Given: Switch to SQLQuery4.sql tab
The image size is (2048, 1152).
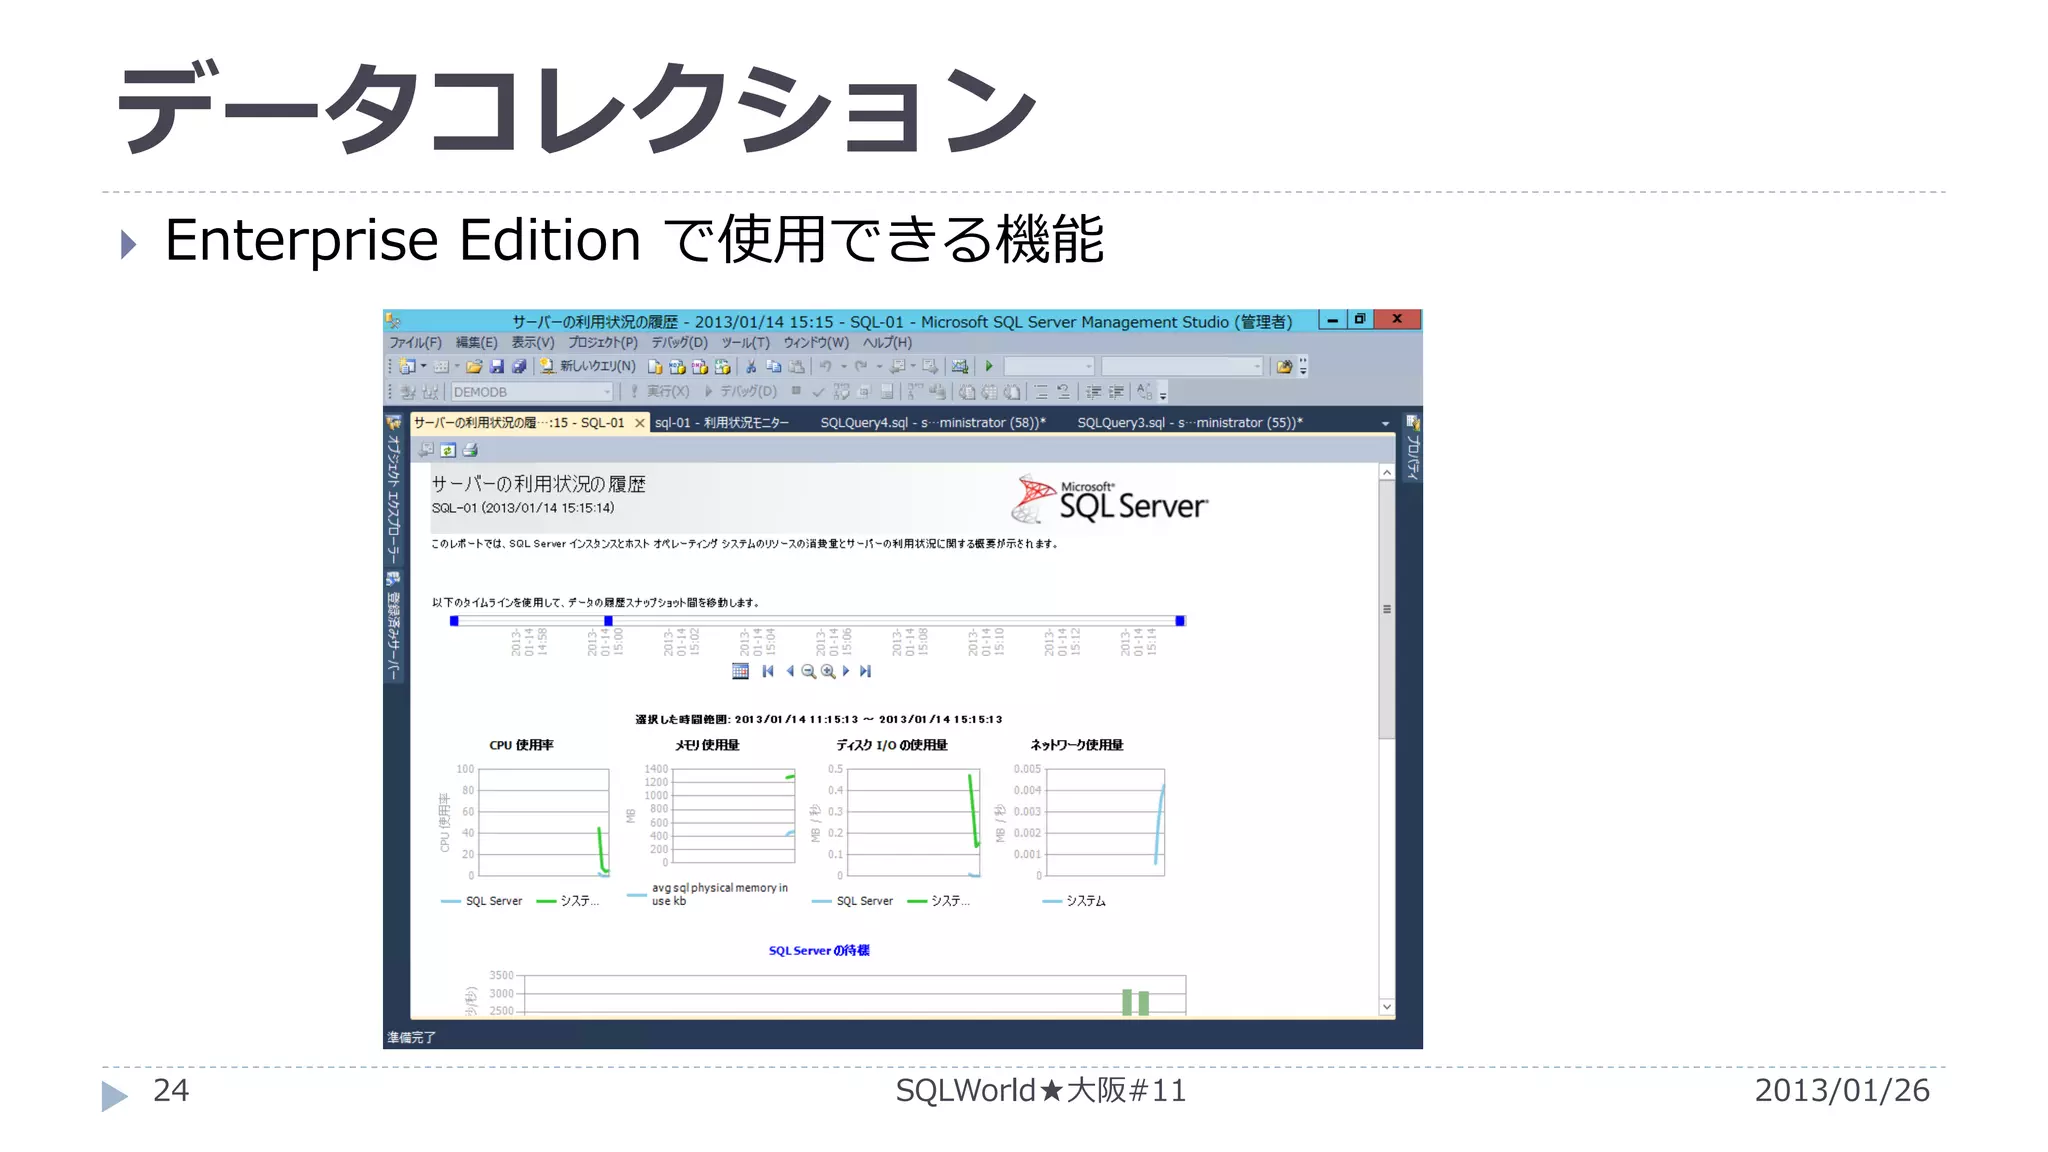Looking at the screenshot, I should click(x=933, y=423).
